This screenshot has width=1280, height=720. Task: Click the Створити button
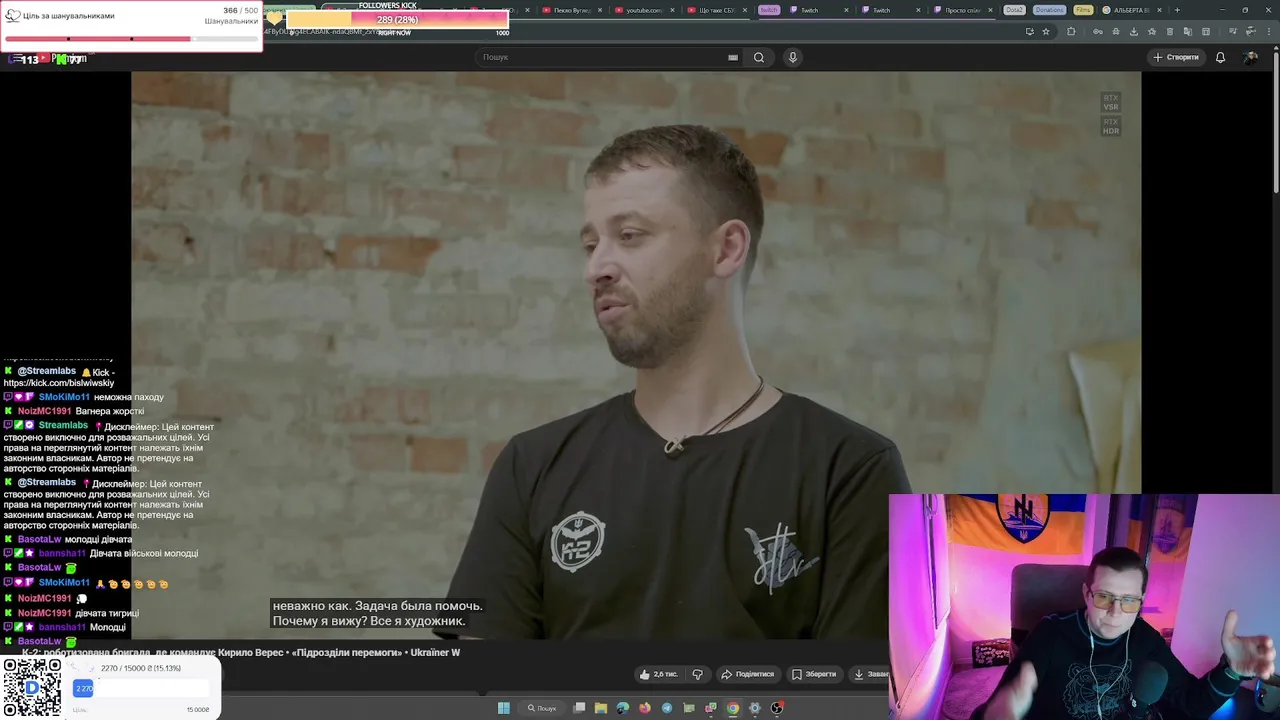click(1176, 57)
